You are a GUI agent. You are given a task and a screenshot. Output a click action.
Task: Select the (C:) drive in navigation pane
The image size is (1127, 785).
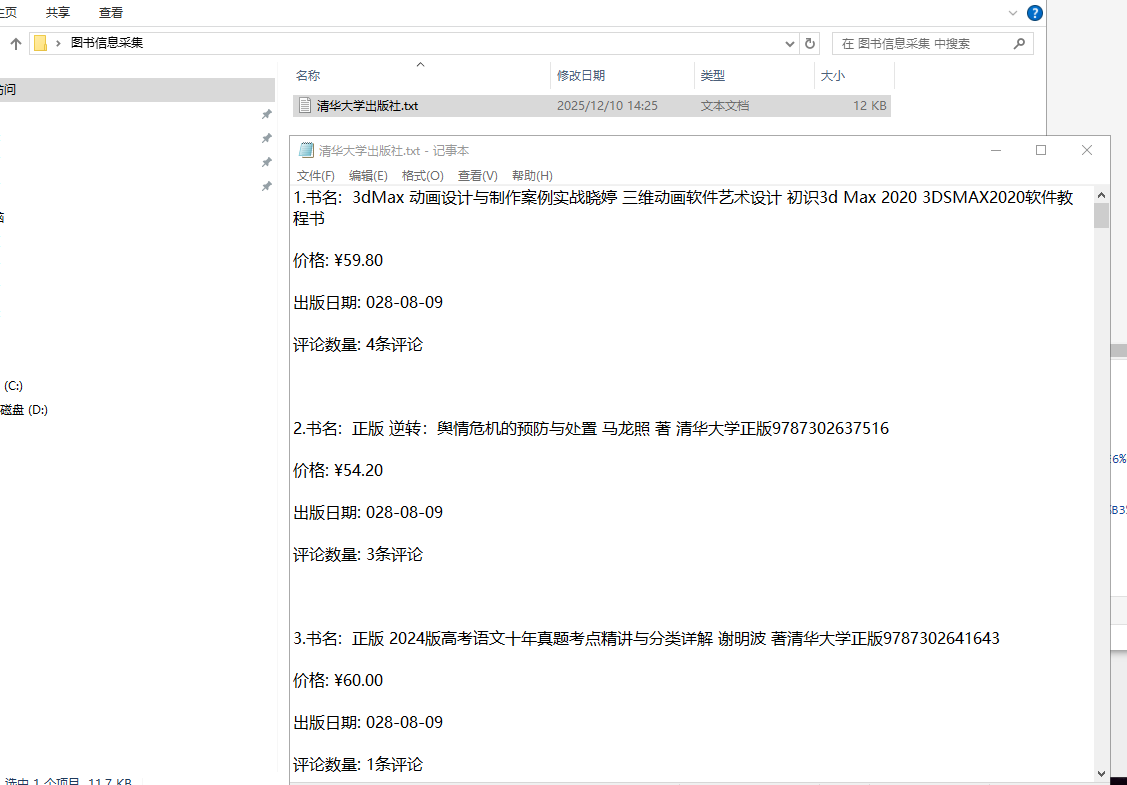click(13, 386)
